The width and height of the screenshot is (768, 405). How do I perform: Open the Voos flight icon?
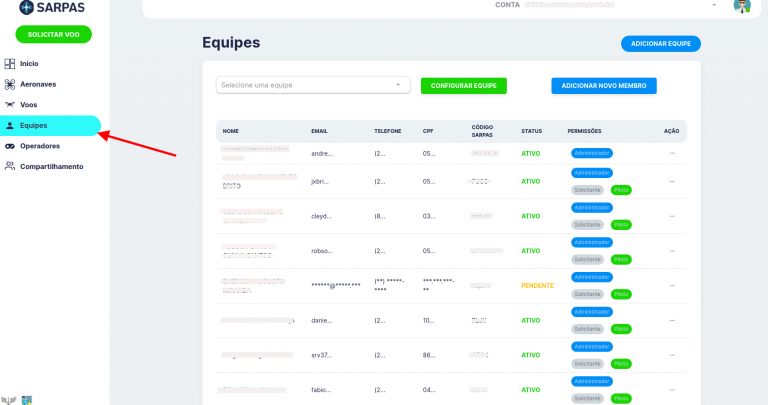click(10, 105)
